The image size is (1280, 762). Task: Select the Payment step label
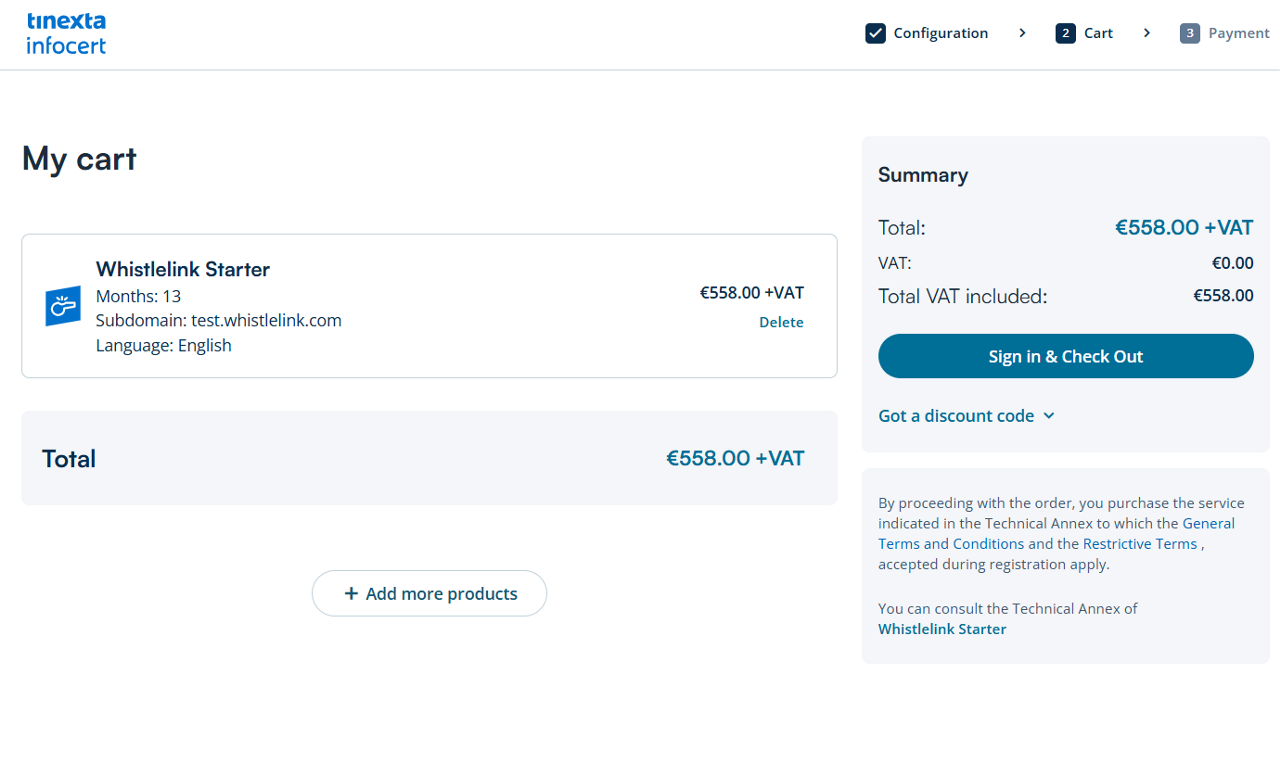click(1238, 33)
